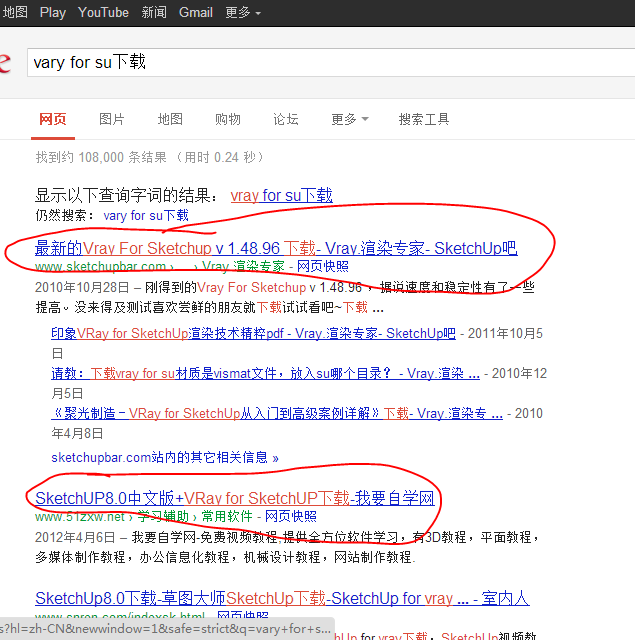The height and width of the screenshot is (640, 635).
Task: Open 网页快照 for the 51zxw.net result
Action: [x=291, y=516]
